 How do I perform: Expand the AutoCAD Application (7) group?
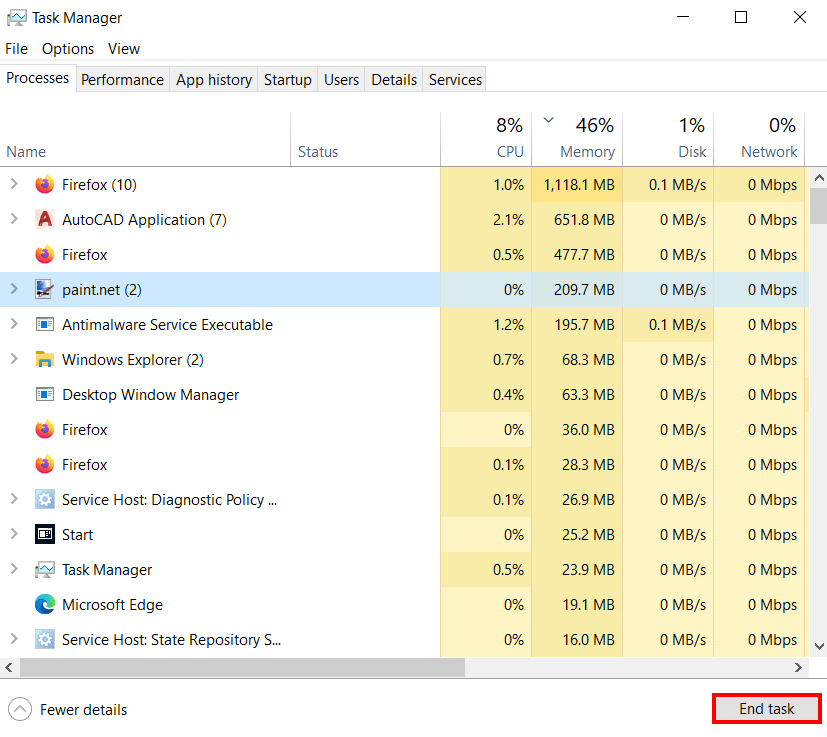tap(14, 219)
